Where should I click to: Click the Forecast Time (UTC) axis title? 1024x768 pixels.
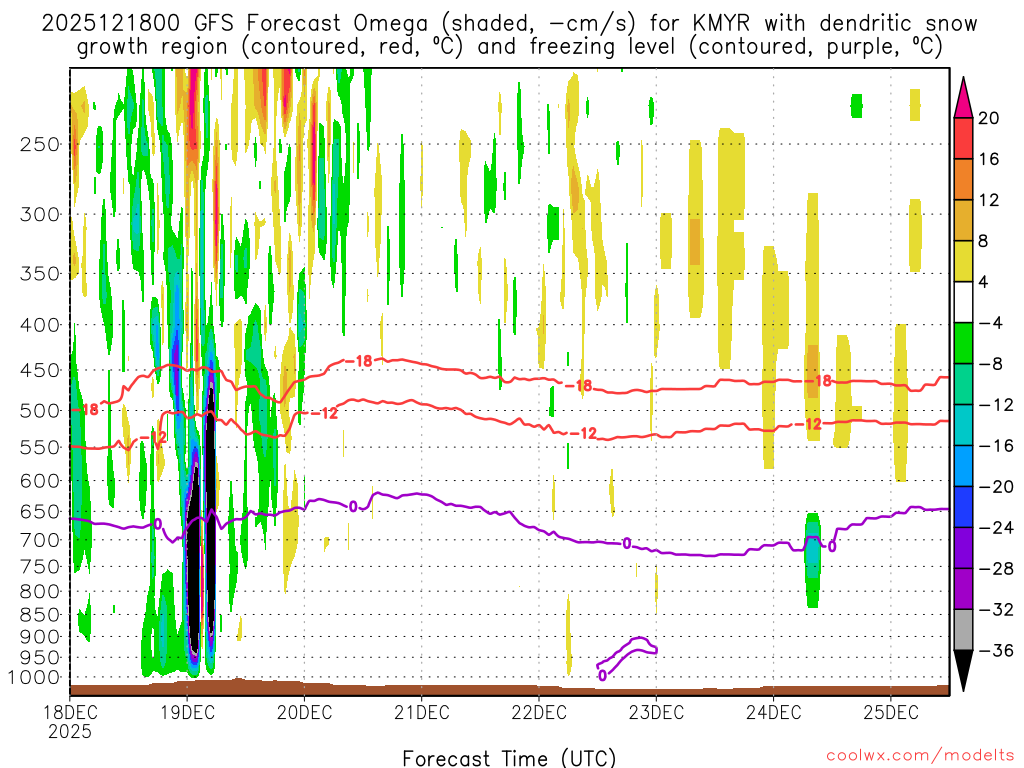pyautogui.click(x=509, y=757)
